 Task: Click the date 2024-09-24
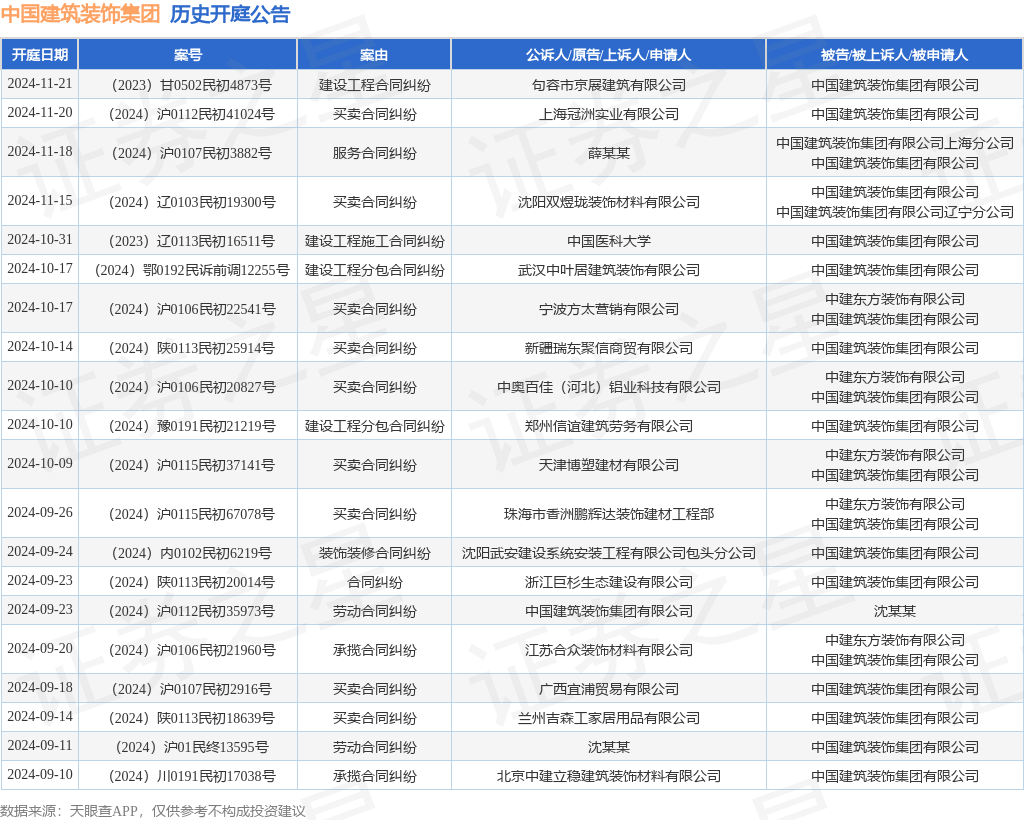[40, 552]
